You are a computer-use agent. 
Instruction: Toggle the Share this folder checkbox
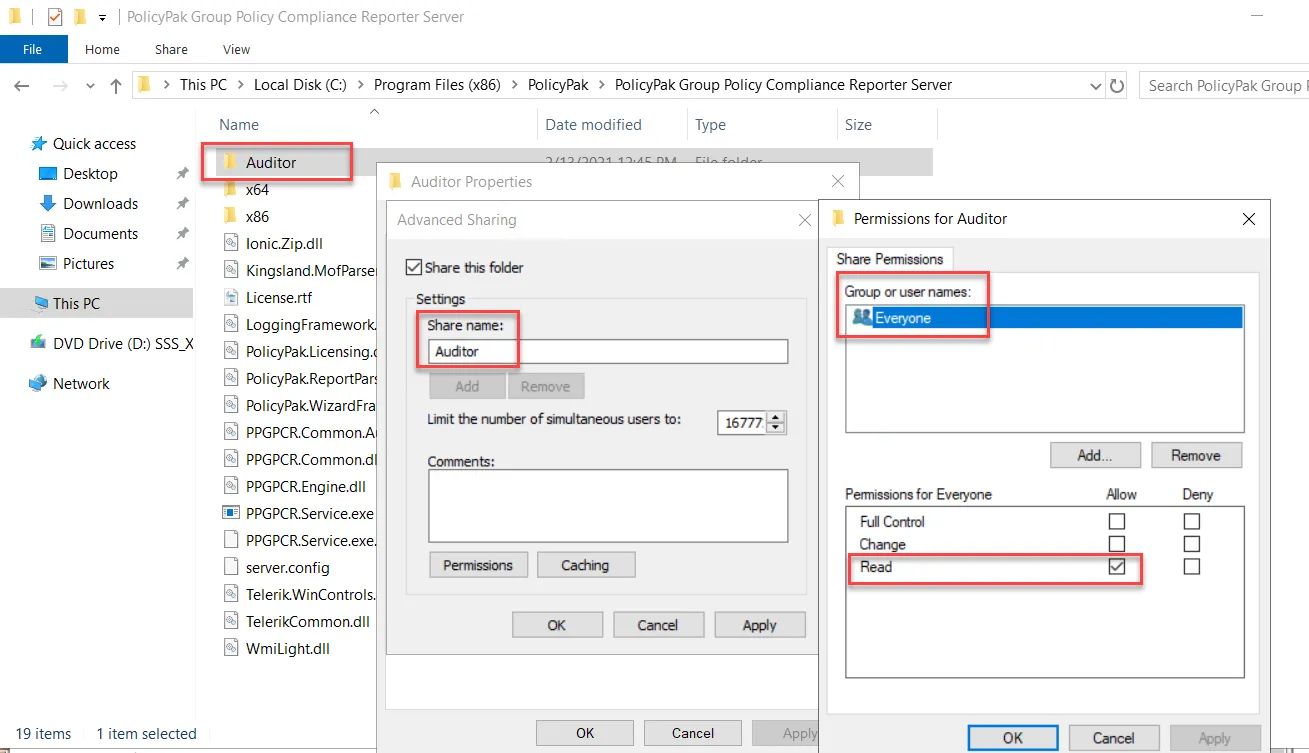(413, 267)
